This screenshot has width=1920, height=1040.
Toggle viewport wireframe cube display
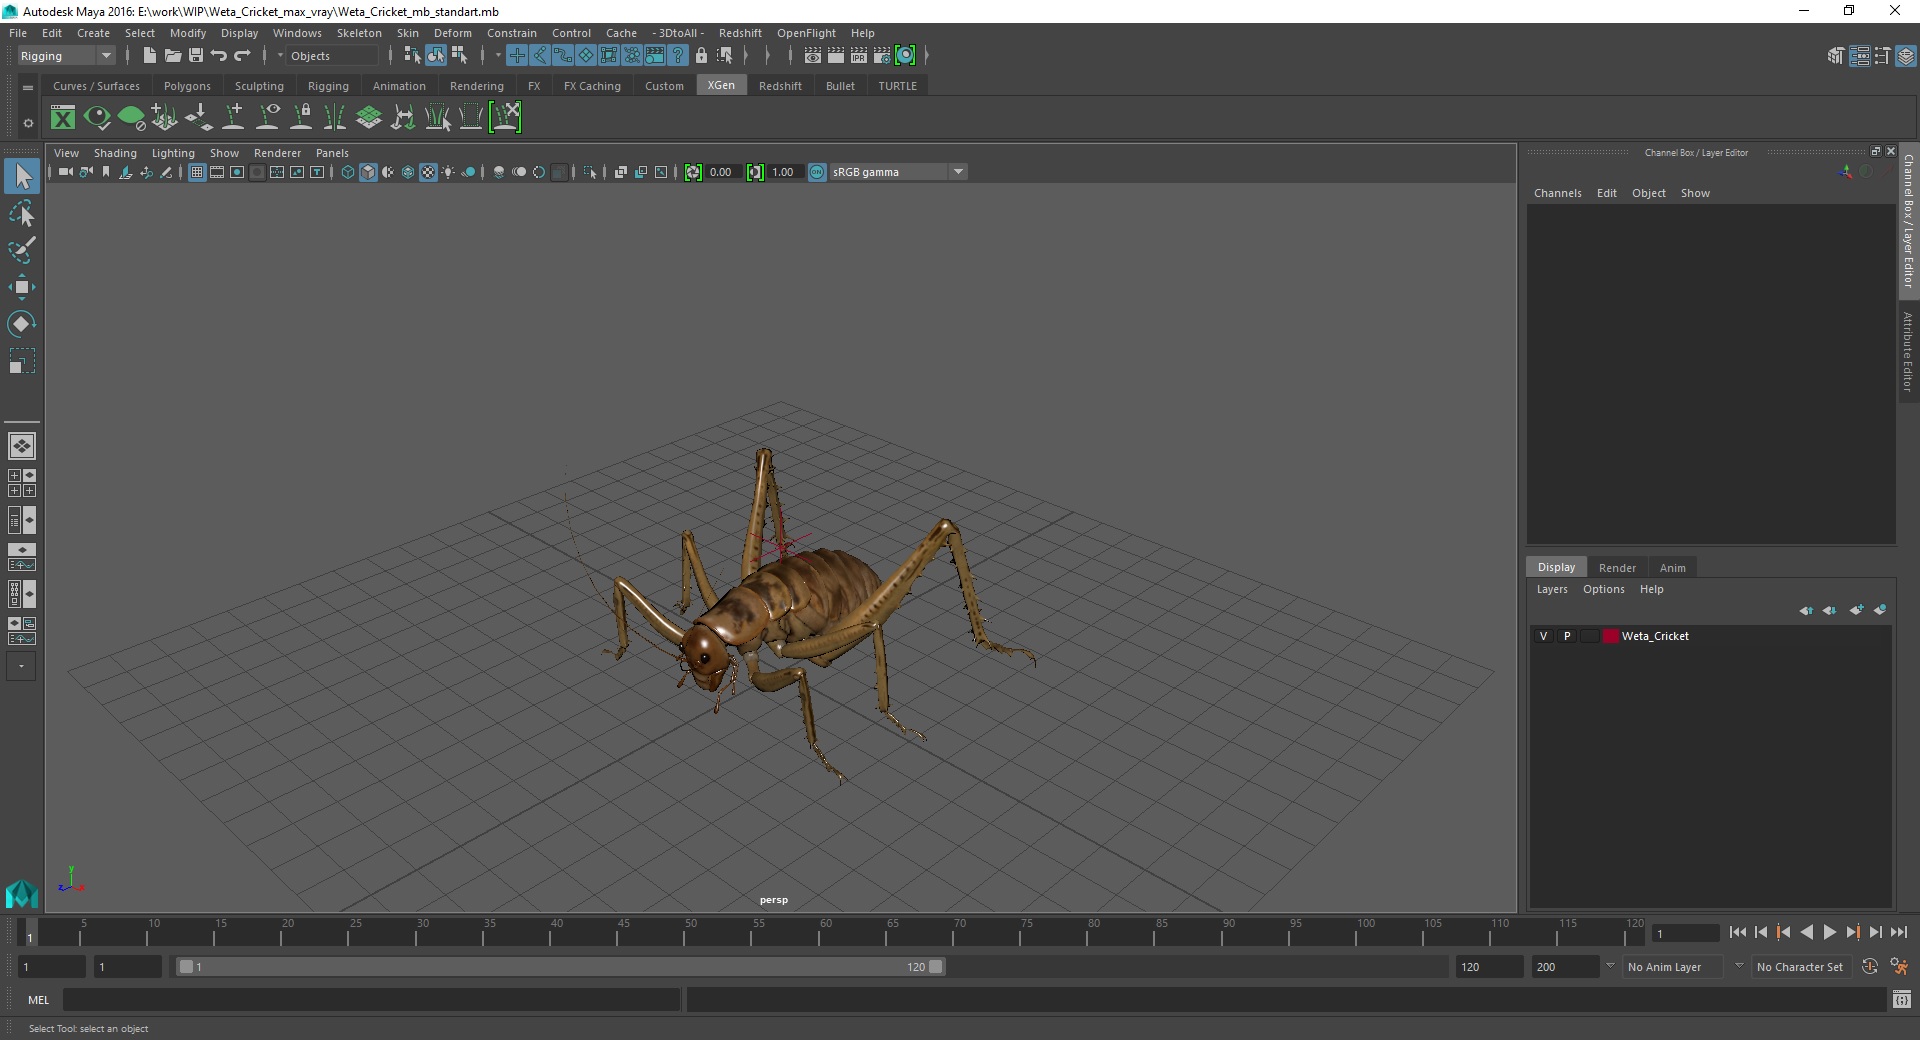point(348,172)
